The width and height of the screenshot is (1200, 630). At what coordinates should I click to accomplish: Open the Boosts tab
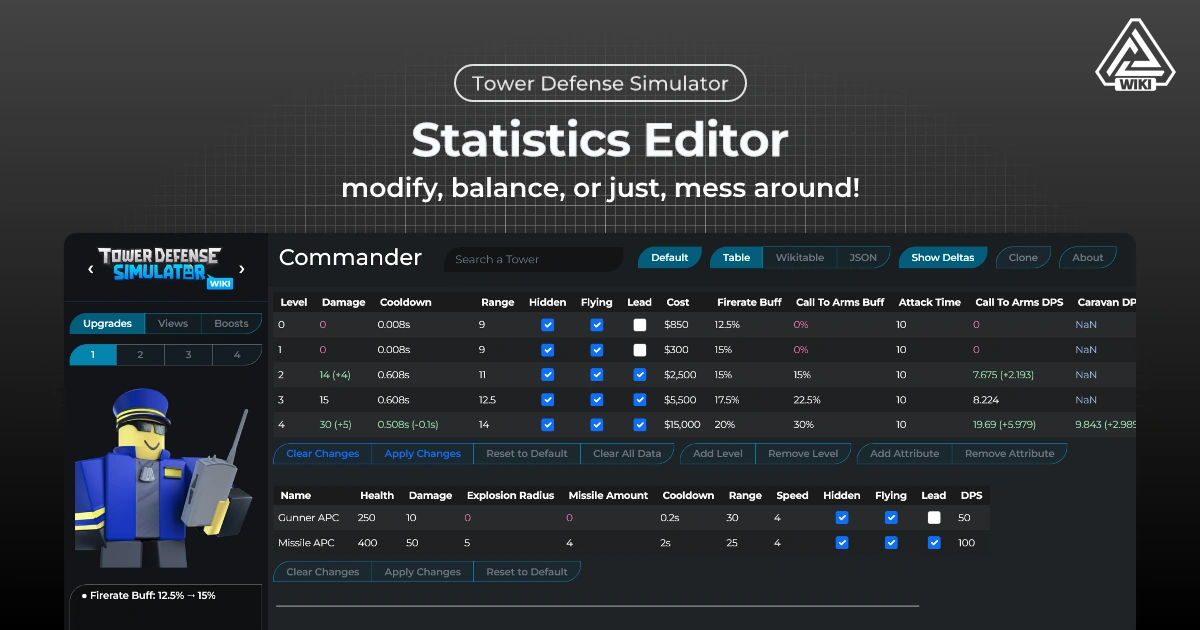point(231,323)
